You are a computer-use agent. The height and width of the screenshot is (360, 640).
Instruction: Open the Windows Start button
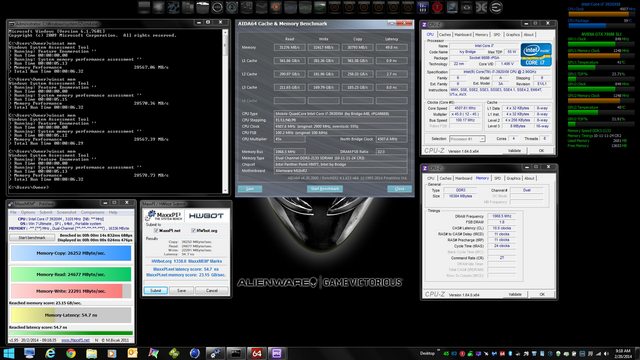9,353
